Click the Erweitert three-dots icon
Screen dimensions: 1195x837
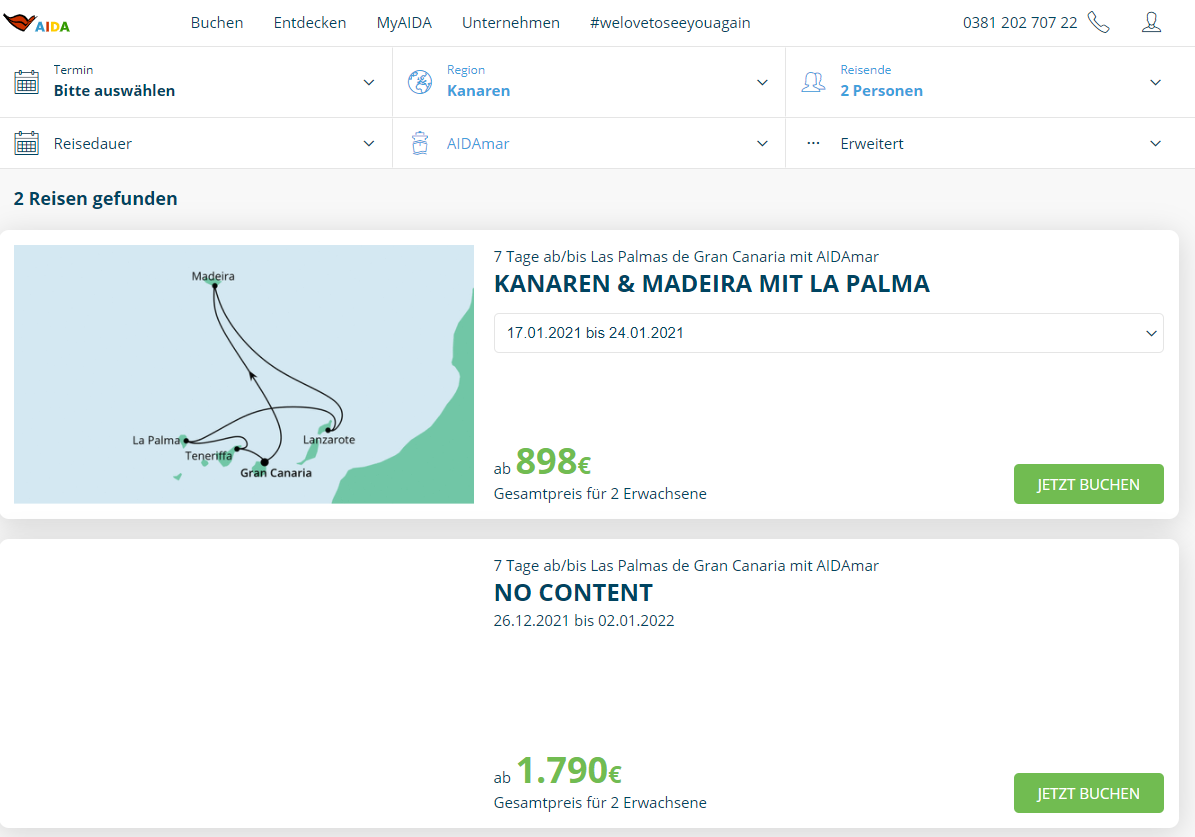pos(813,143)
